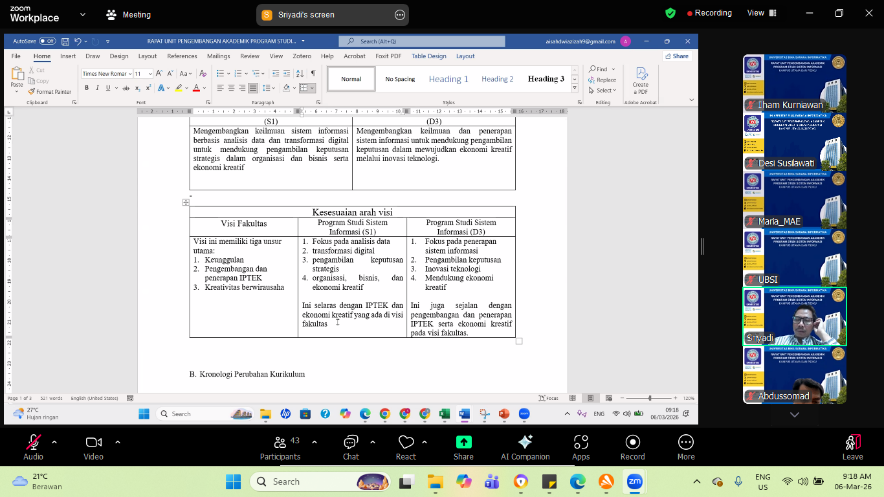Open the Zoom Chat panel
Image resolution: width=884 pixels, height=497 pixels.
coord(350,443)
